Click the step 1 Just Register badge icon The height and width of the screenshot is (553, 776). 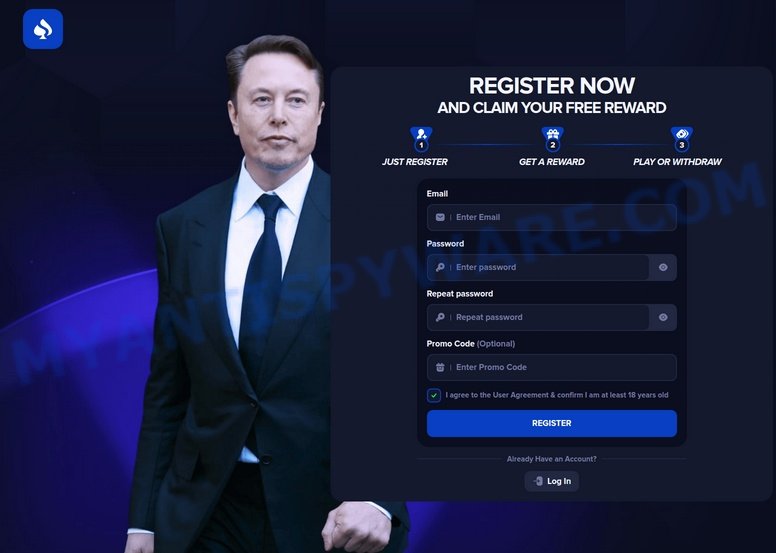[421, 139]
